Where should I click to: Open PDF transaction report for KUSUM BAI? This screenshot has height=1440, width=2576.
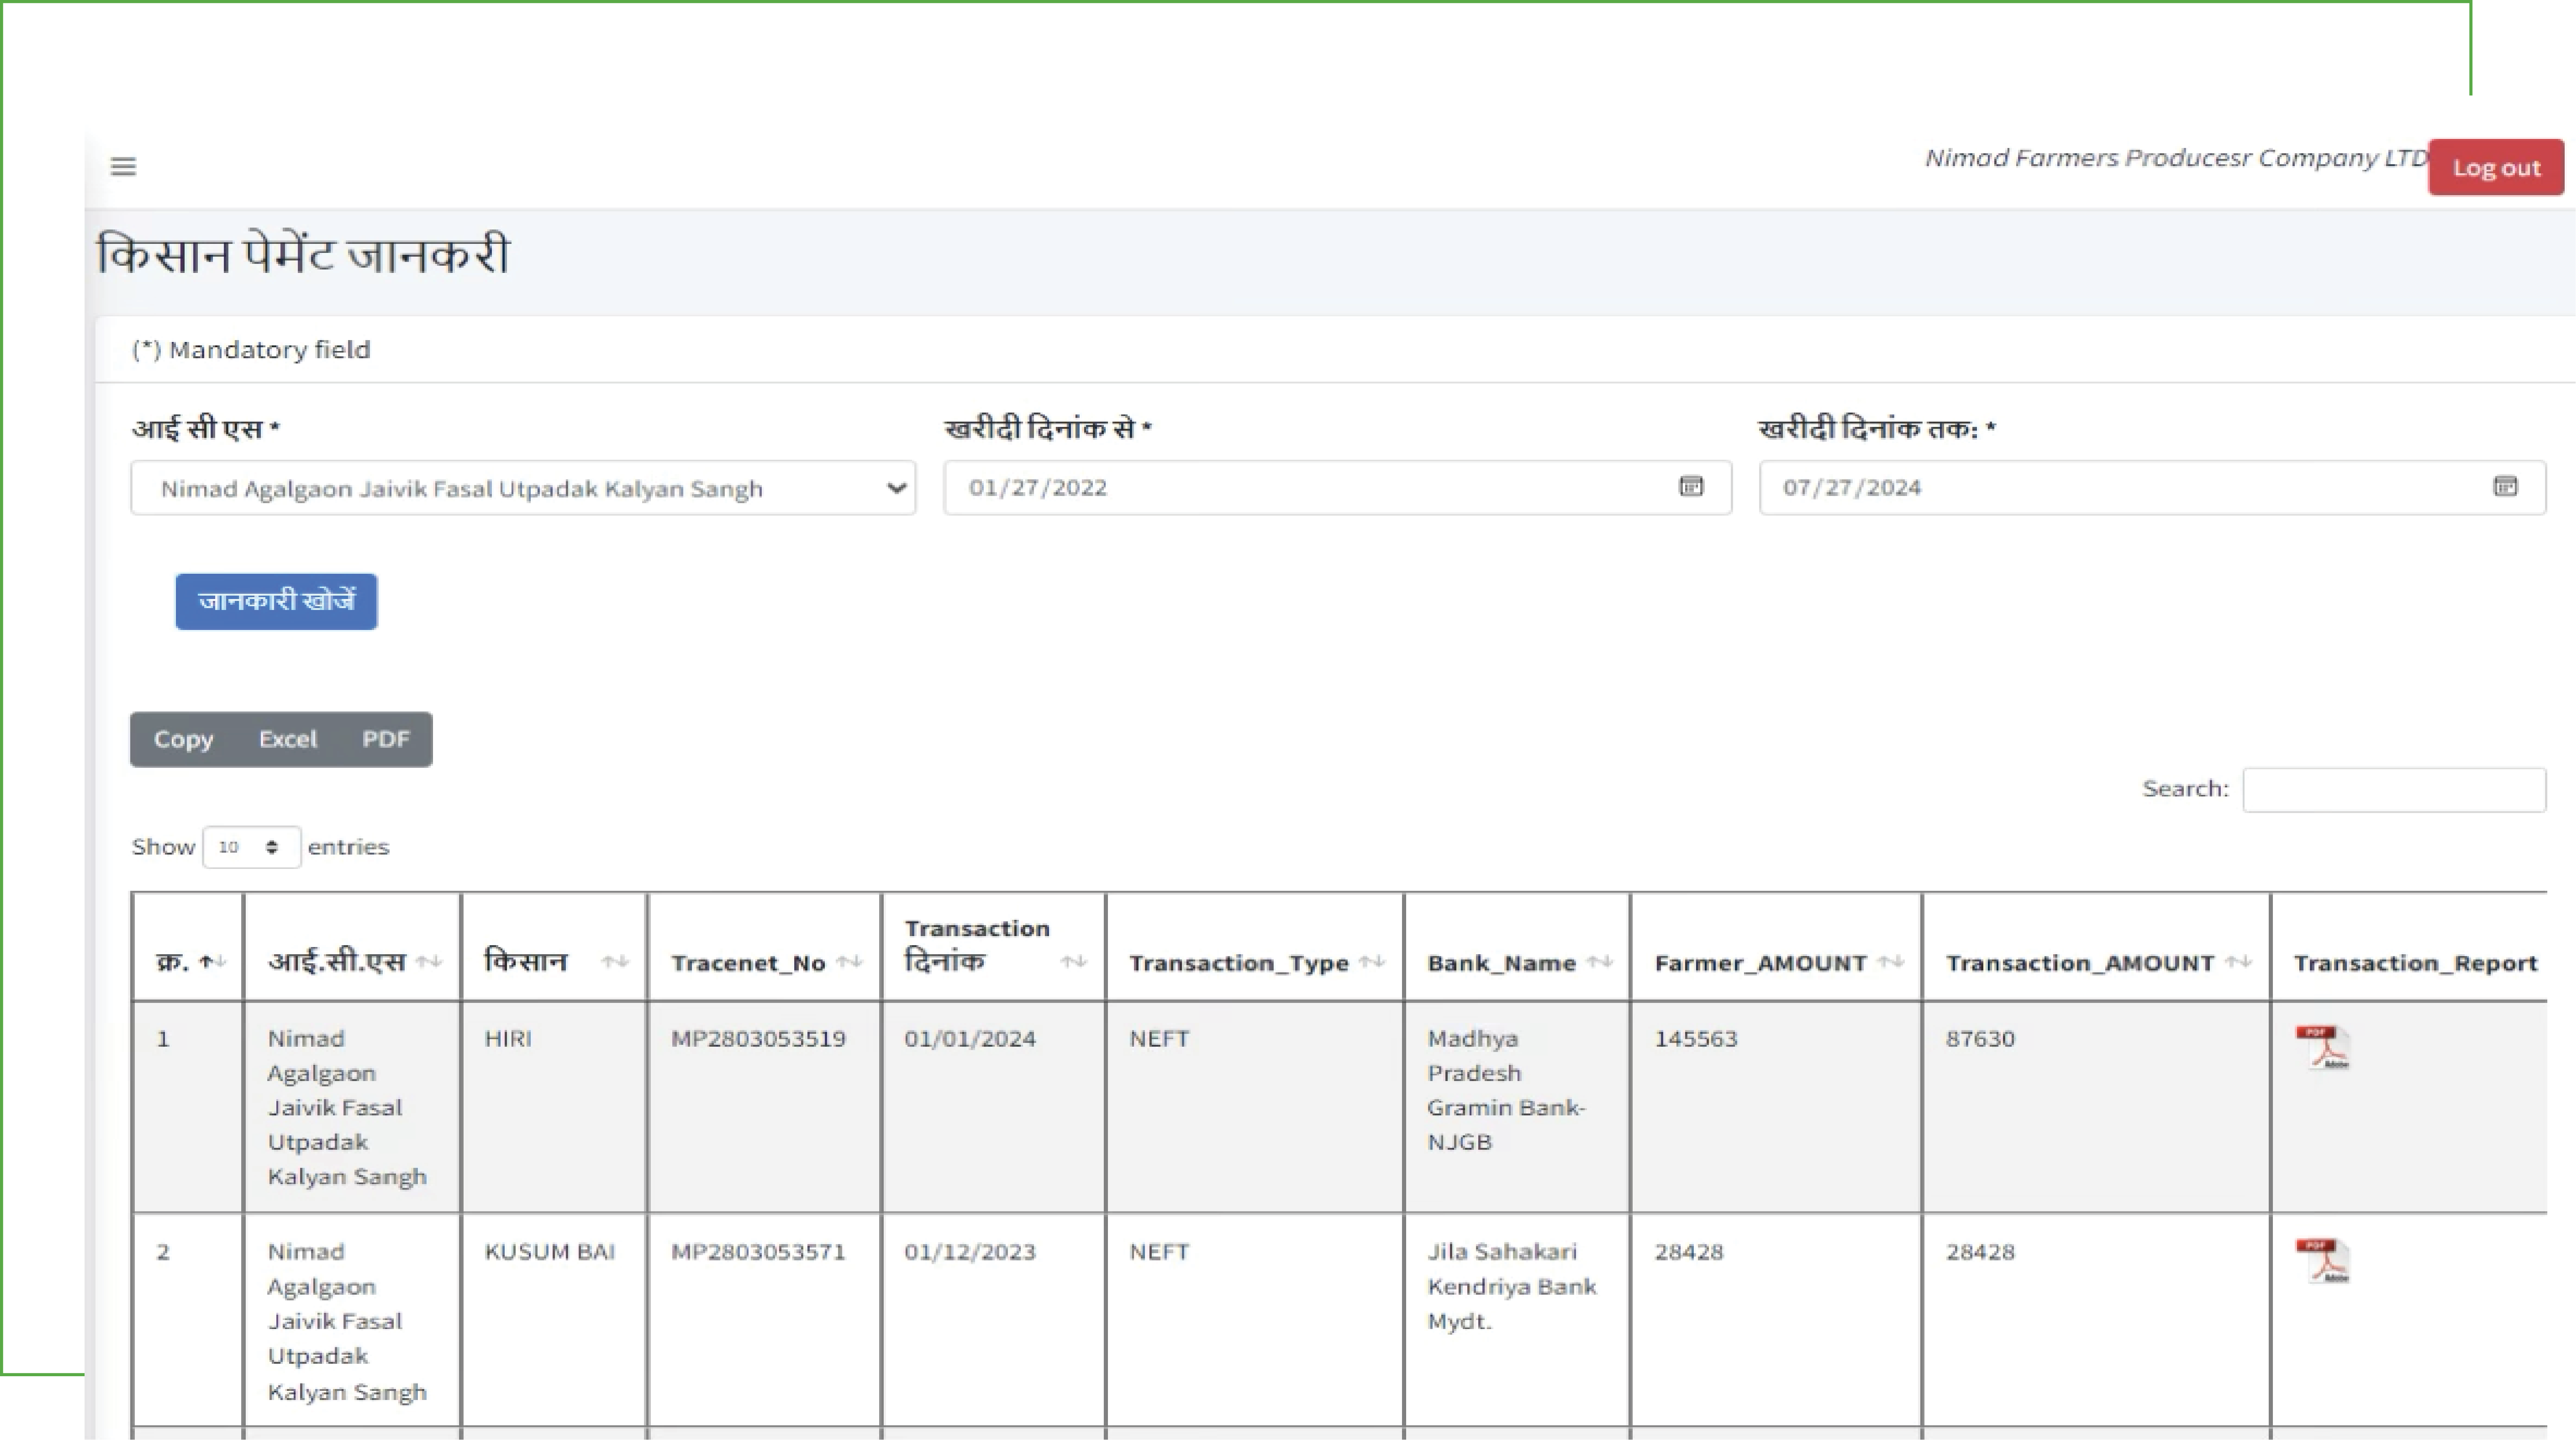click(x=2322, y=1260)
